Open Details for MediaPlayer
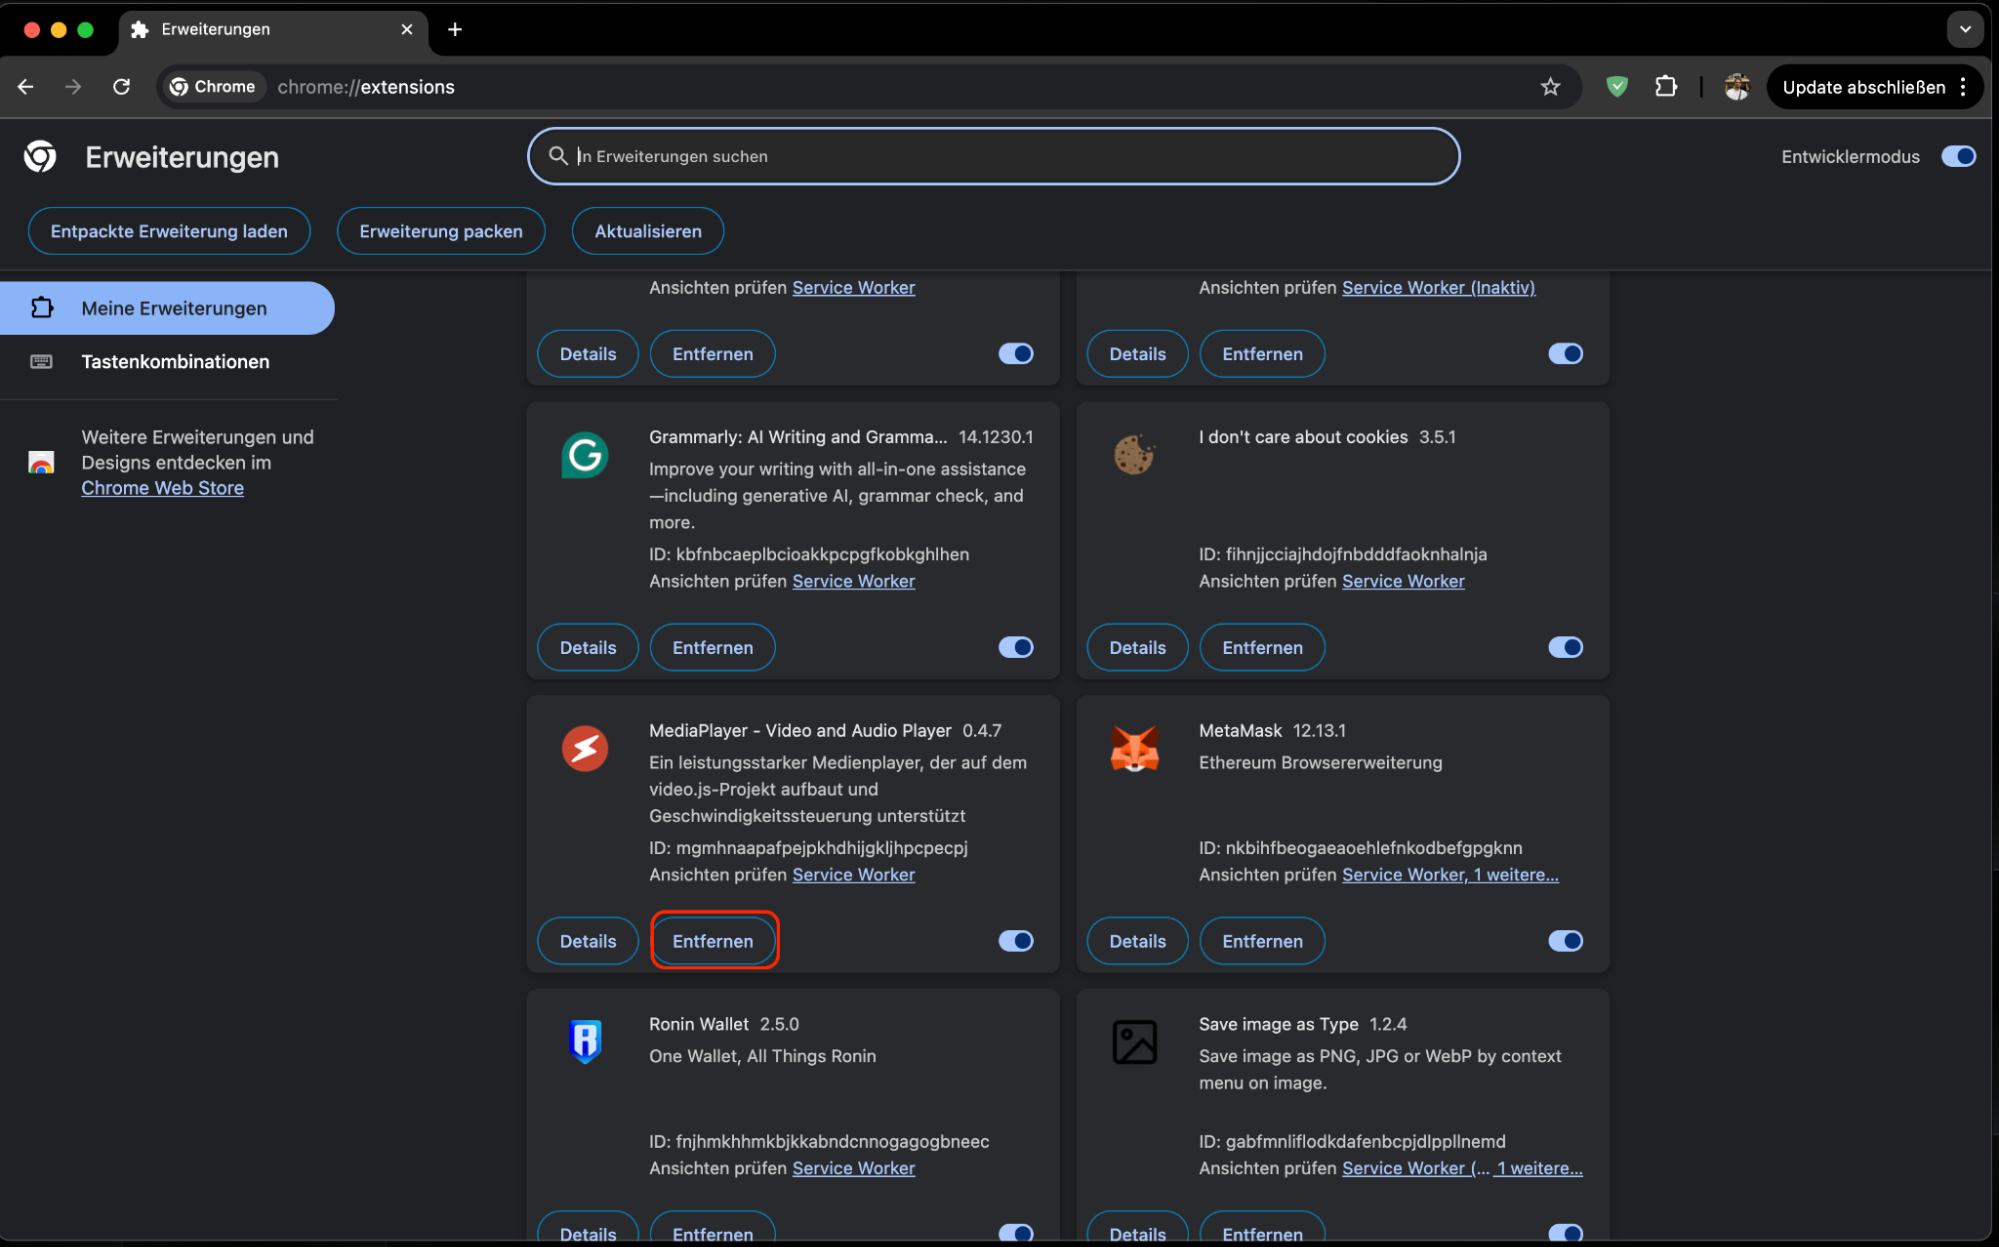This screenshot has height=1248, width=1999. 588,941
